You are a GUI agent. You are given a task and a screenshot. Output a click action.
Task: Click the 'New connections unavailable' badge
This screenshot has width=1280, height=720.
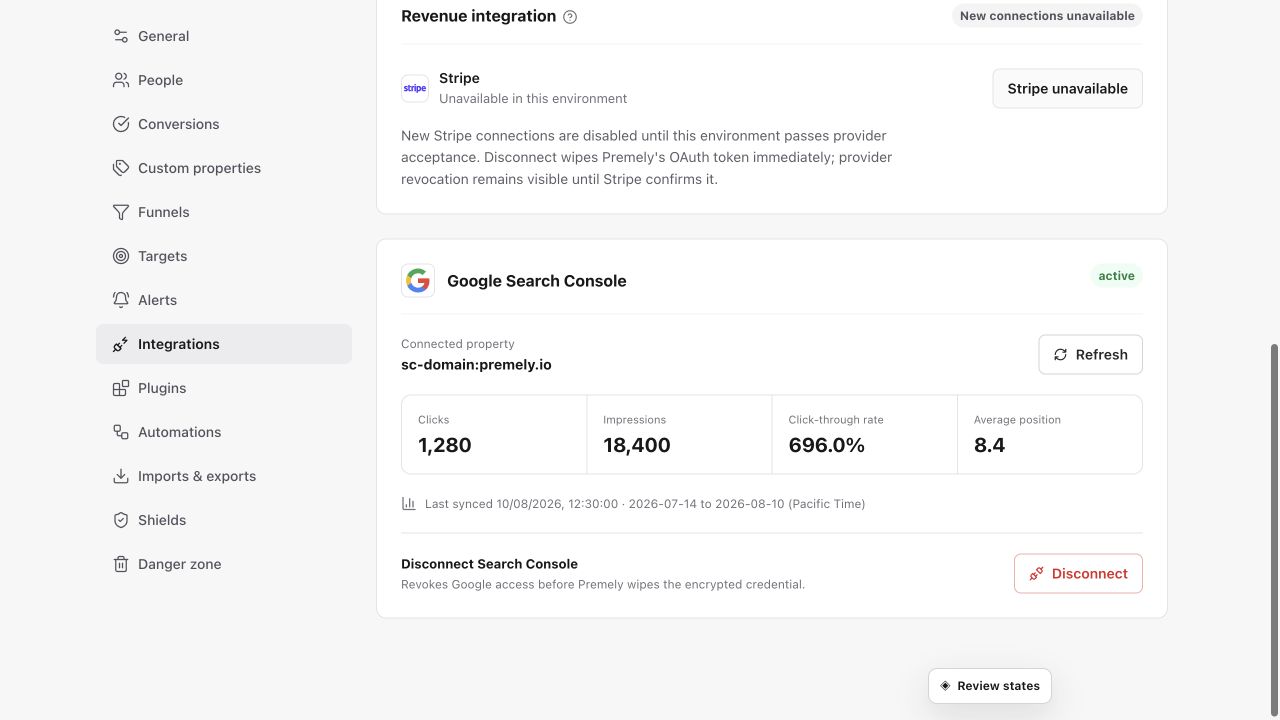click(1047, 16)
